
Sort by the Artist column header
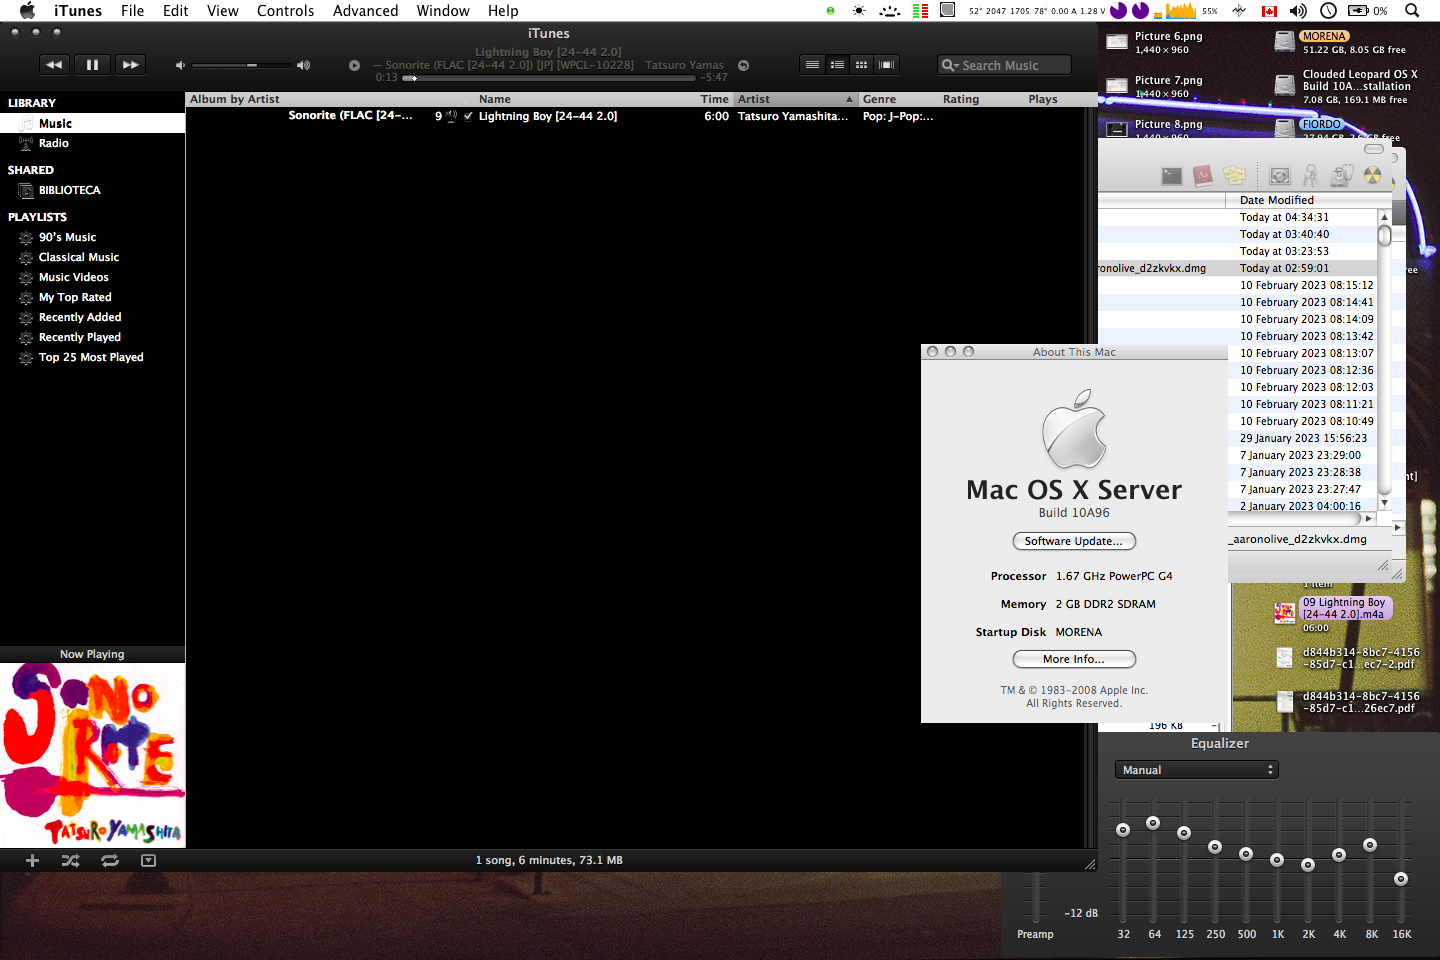point(796,99)
